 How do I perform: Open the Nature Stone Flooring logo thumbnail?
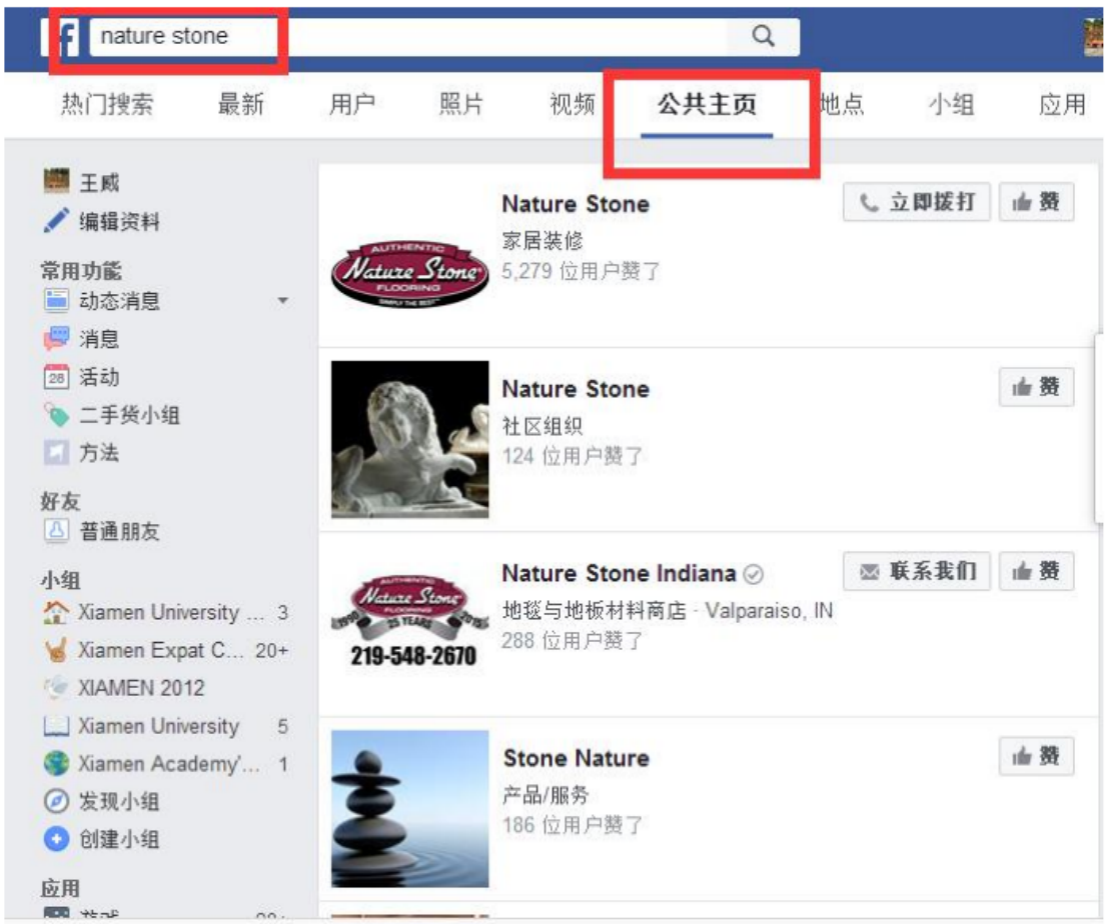click(x=410, y=273)
